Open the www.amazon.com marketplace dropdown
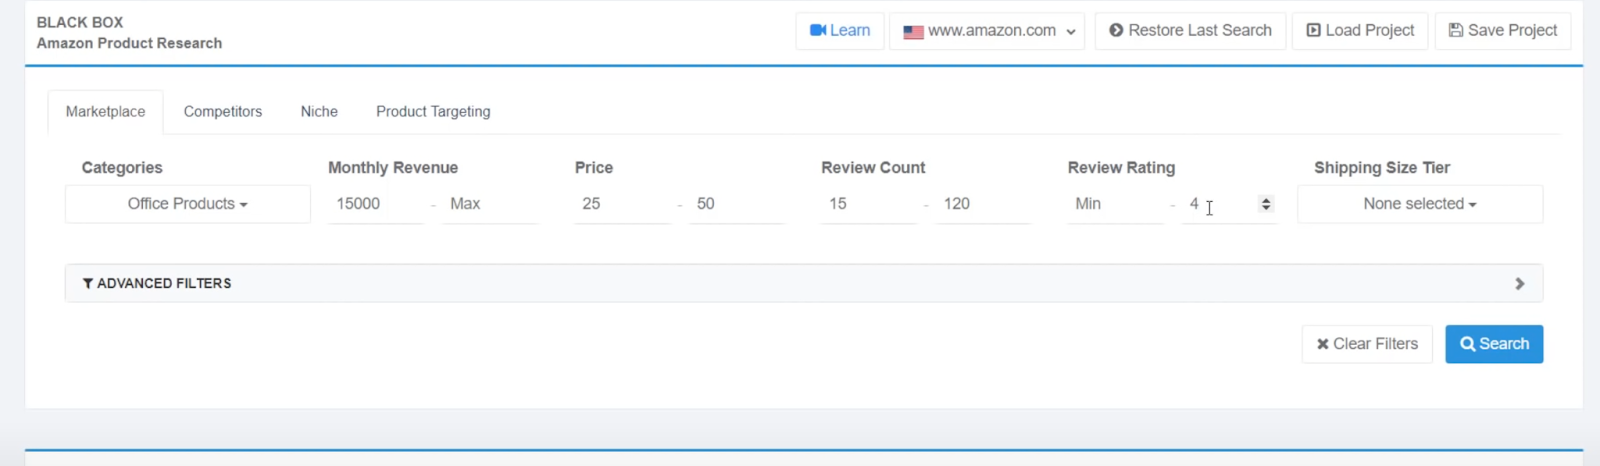The width and height of the screenshot is (1600, 466). [987, 31]
